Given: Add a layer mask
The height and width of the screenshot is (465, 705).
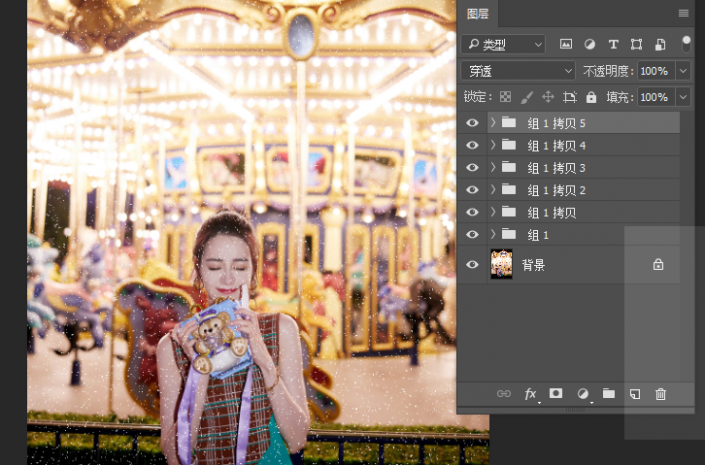Looking at the screenshot, I should (556, 394).
